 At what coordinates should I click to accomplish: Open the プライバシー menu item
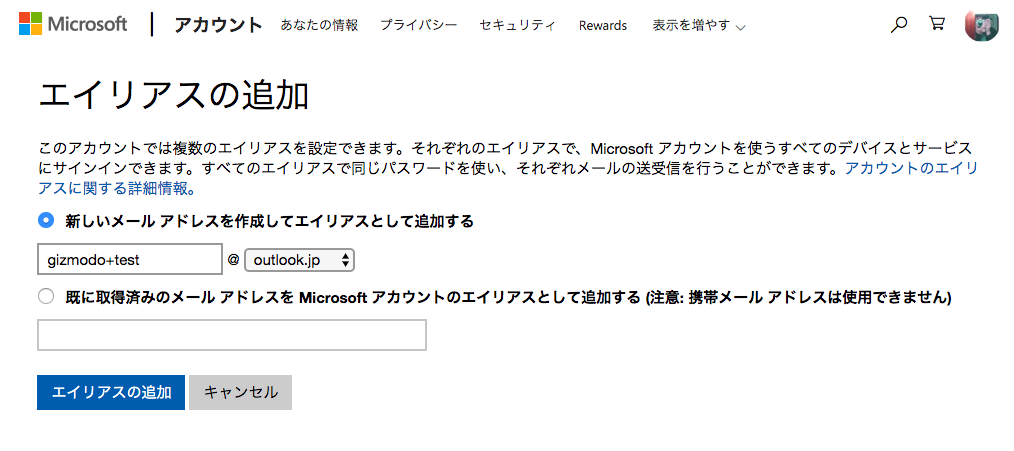pos(418,26)
